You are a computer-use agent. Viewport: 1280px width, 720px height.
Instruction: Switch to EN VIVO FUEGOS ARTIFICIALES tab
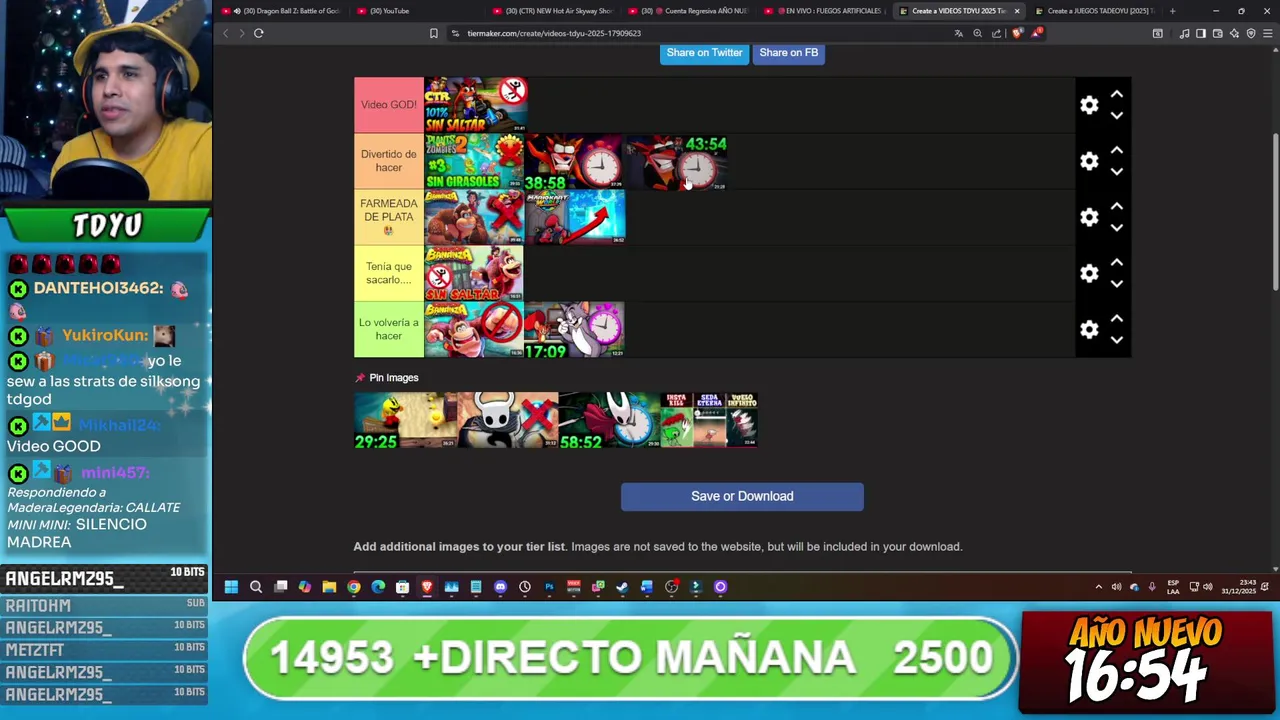[x=824, y=11]
